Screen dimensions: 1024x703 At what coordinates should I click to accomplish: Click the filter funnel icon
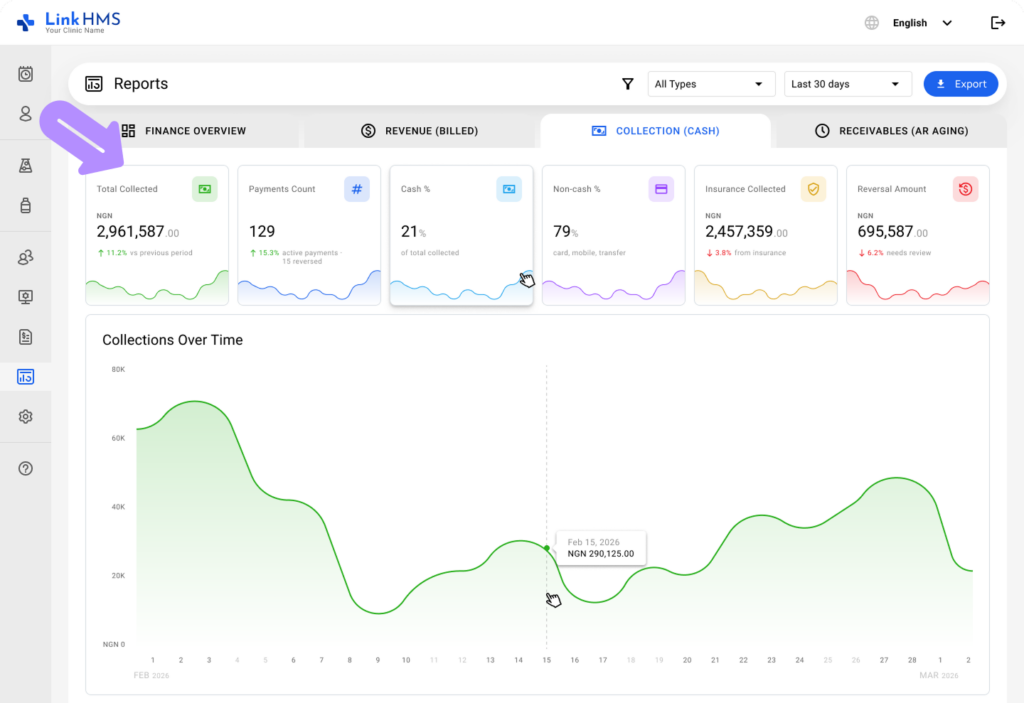tap(628, 84)
